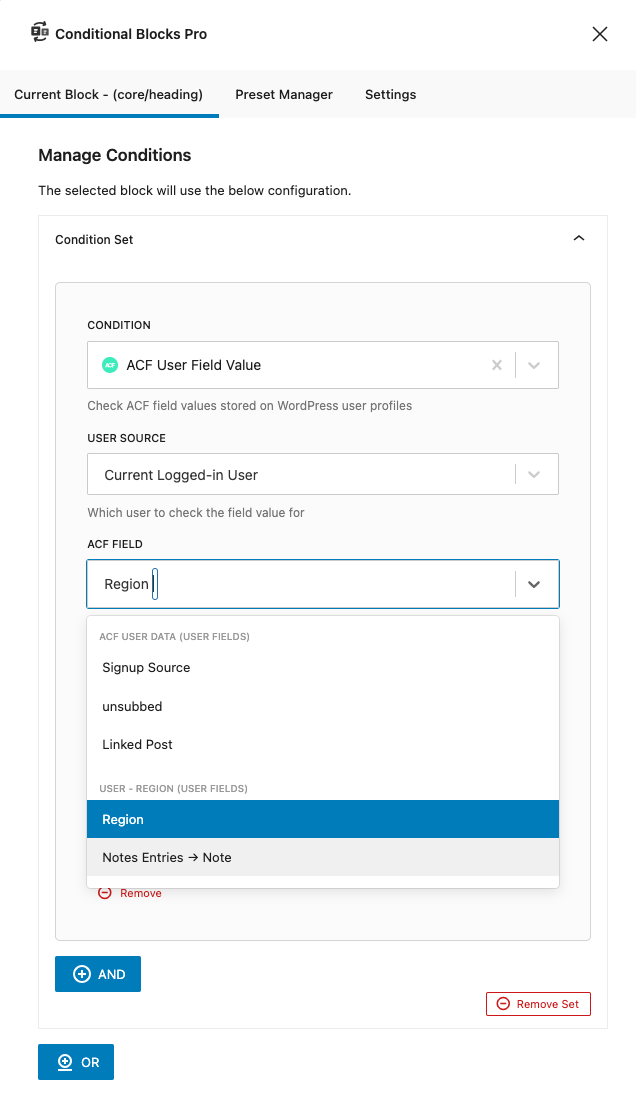Collapse the Condition Set panel
636x1102 pixels.
(578, 238)
